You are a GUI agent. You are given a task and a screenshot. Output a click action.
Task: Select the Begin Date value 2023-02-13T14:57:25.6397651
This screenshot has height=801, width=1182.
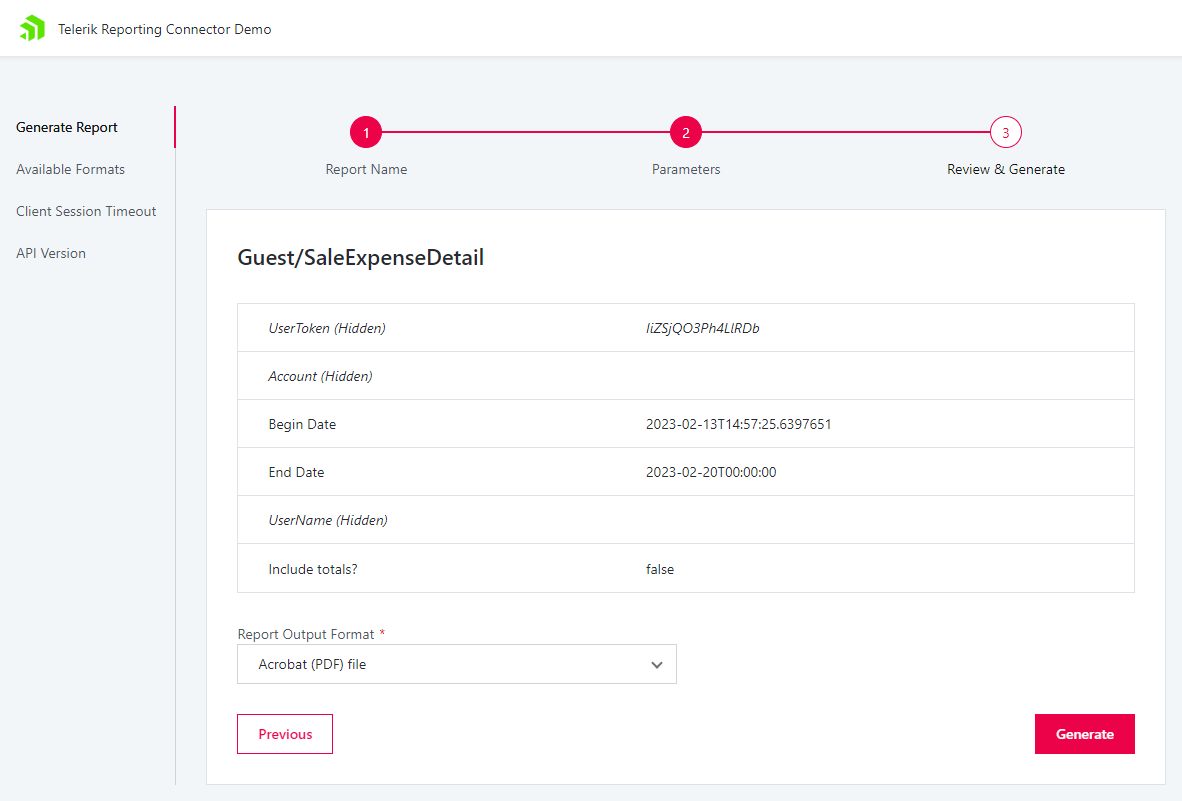coord(739,424)
